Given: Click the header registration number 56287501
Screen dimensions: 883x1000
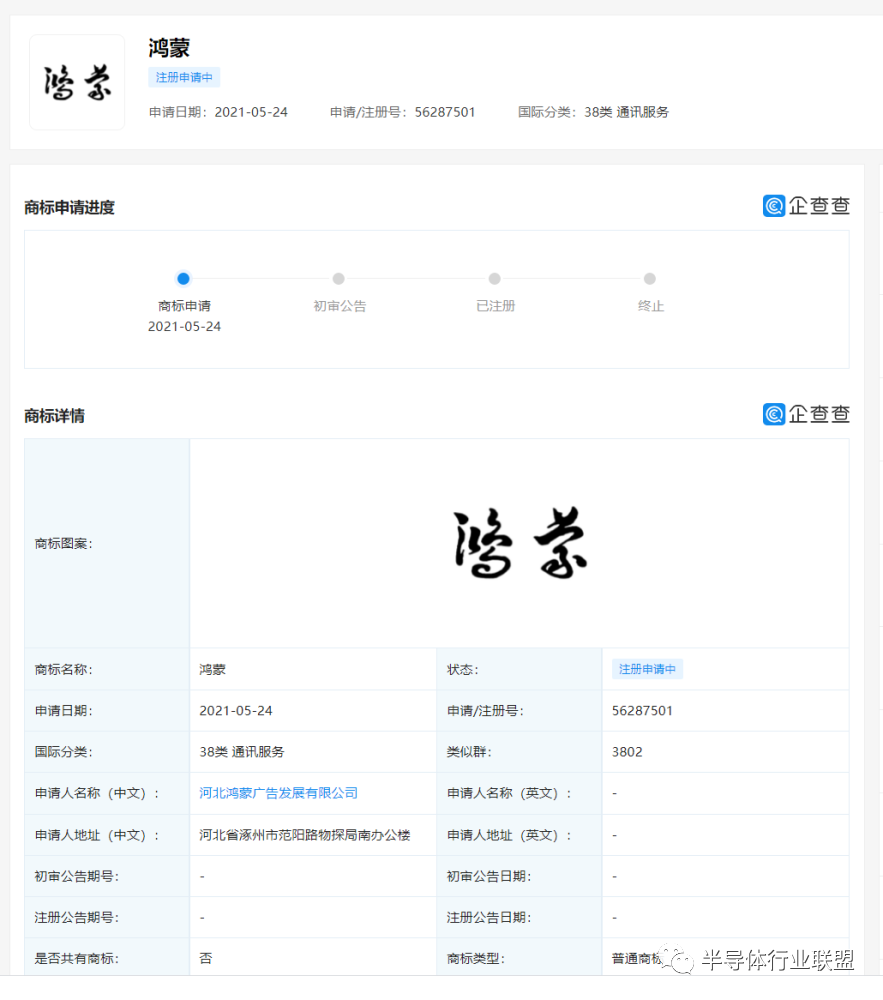Looking at the screenshot, I should [x=445, y=112].
